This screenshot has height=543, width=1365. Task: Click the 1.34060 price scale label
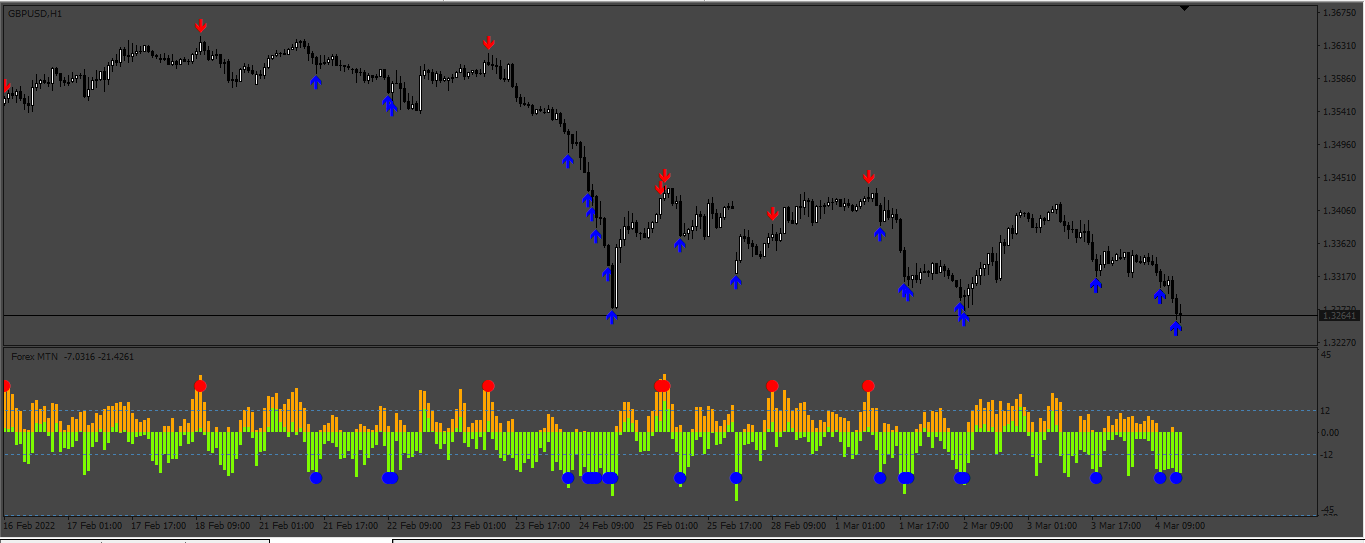1339,211
